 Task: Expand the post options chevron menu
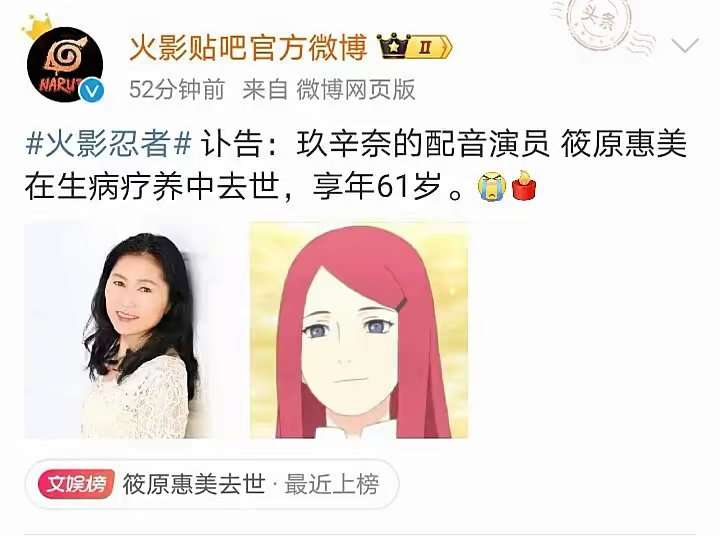click(x=685, y=45)
